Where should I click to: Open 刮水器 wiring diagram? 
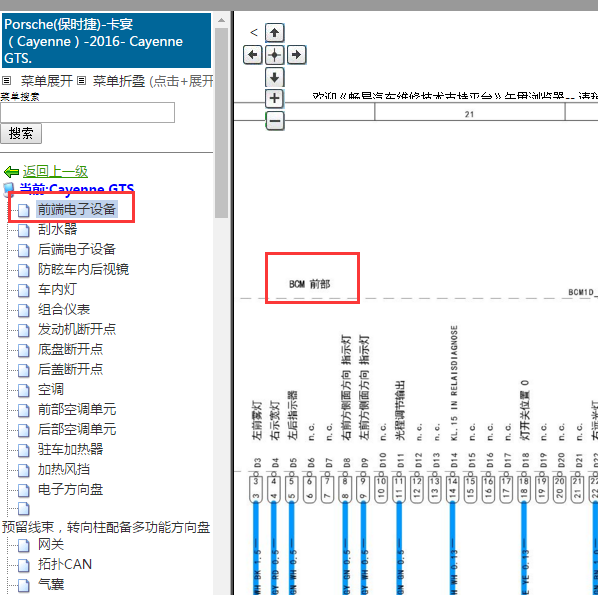pos(58,229)
